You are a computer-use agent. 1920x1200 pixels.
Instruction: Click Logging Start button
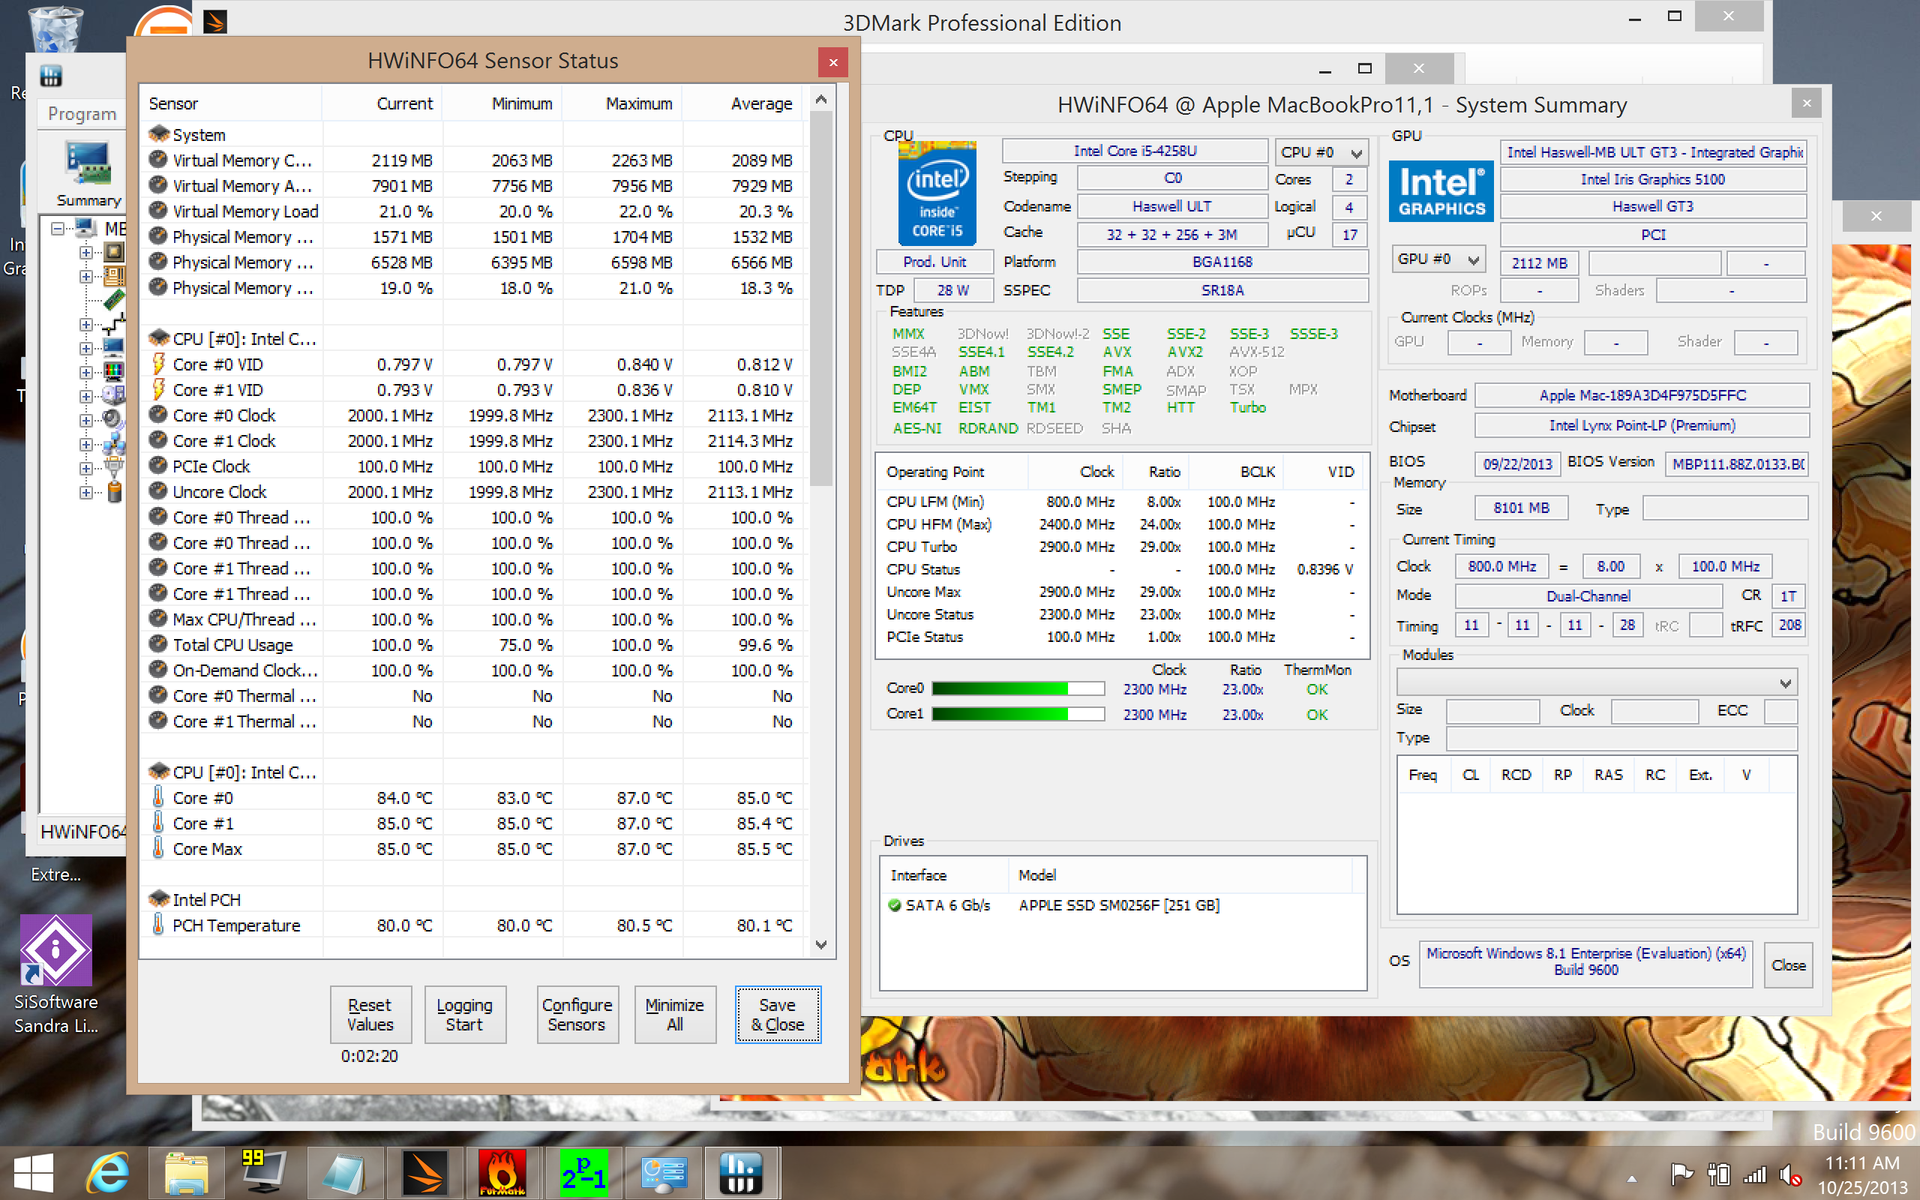click(x=464, y=1014)
